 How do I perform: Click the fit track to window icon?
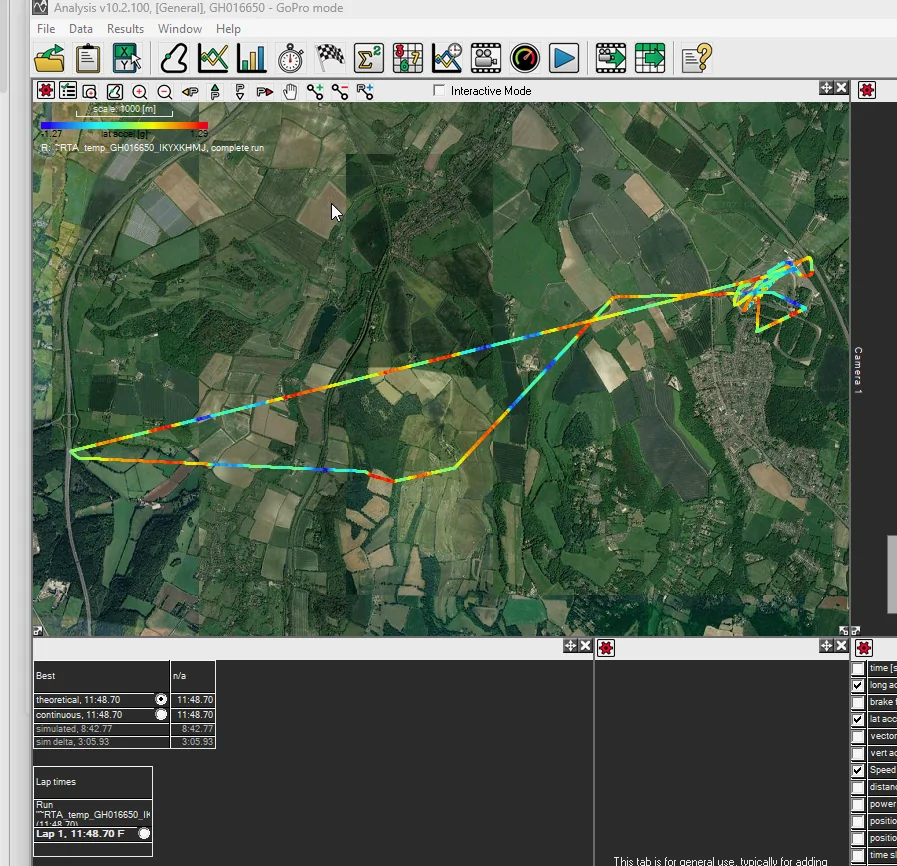click(x=114, y=92)
